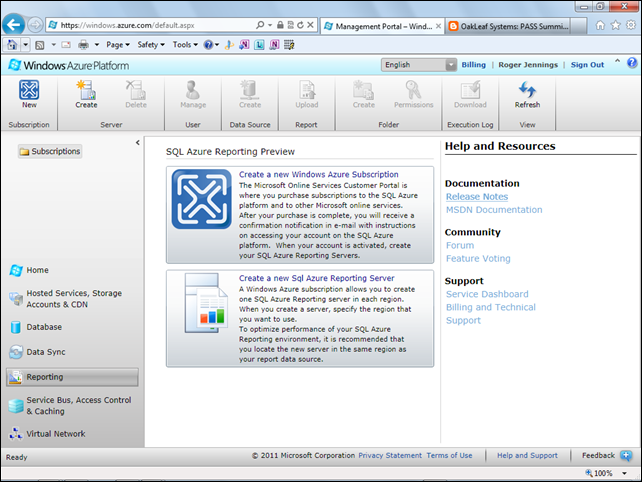This screenshot has height=482, width=642.
Task: Click the Feedback plus icon
Action: click(626, 455)
